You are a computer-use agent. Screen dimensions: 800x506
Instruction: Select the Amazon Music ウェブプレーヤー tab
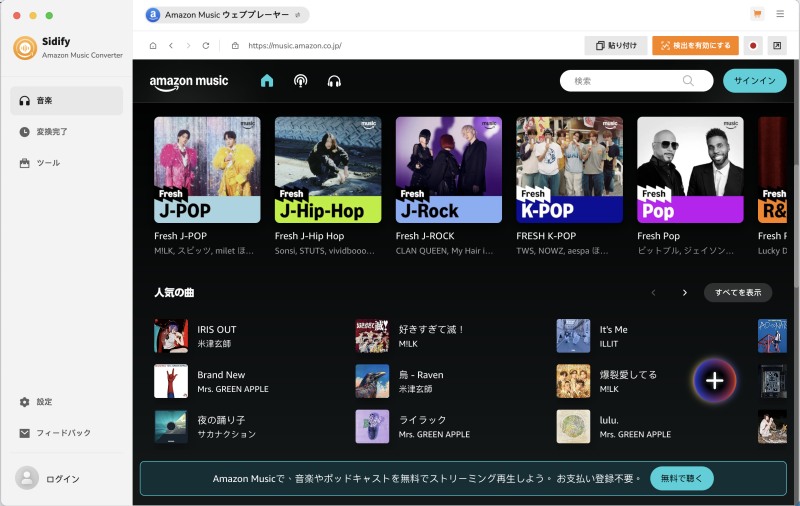tap(227, 15)
